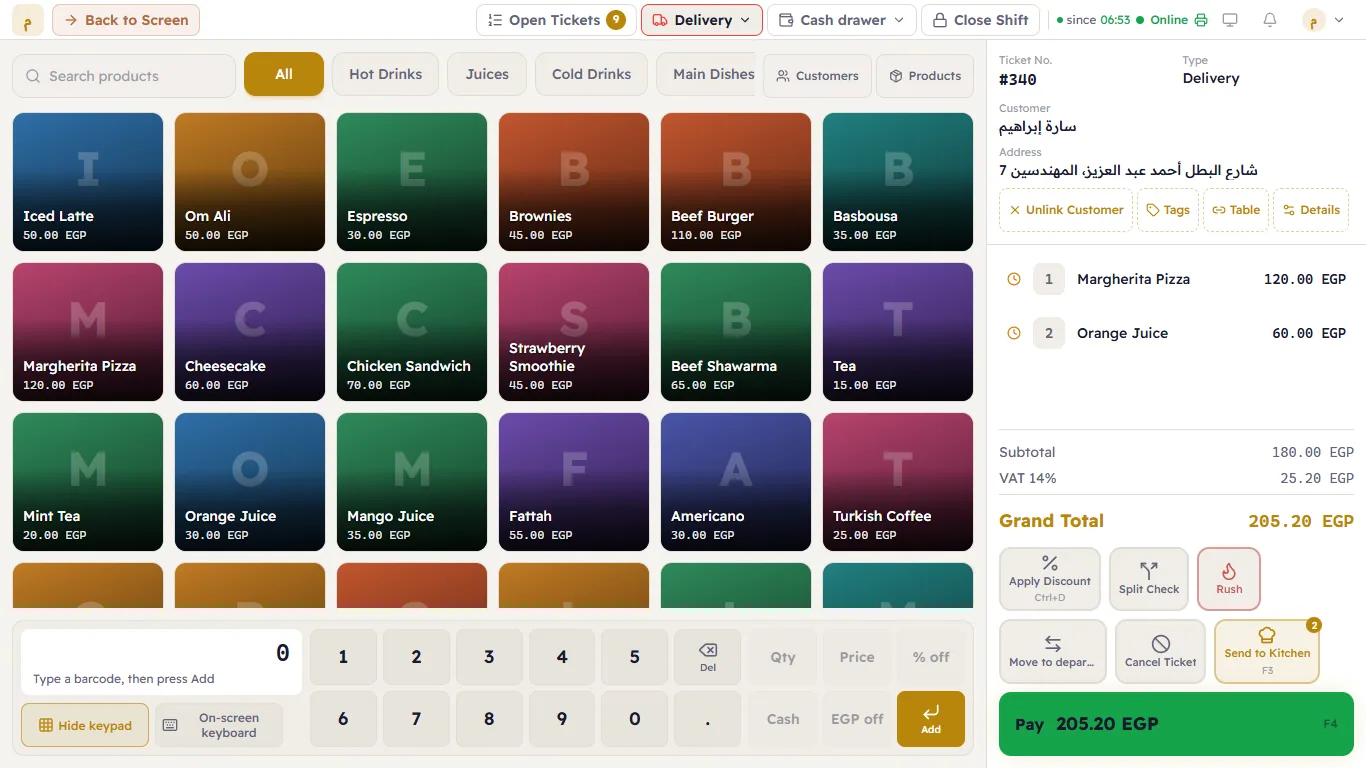1366x768 pixels.
Task: Cancel the current ticket
Action: coord(1160,652)
